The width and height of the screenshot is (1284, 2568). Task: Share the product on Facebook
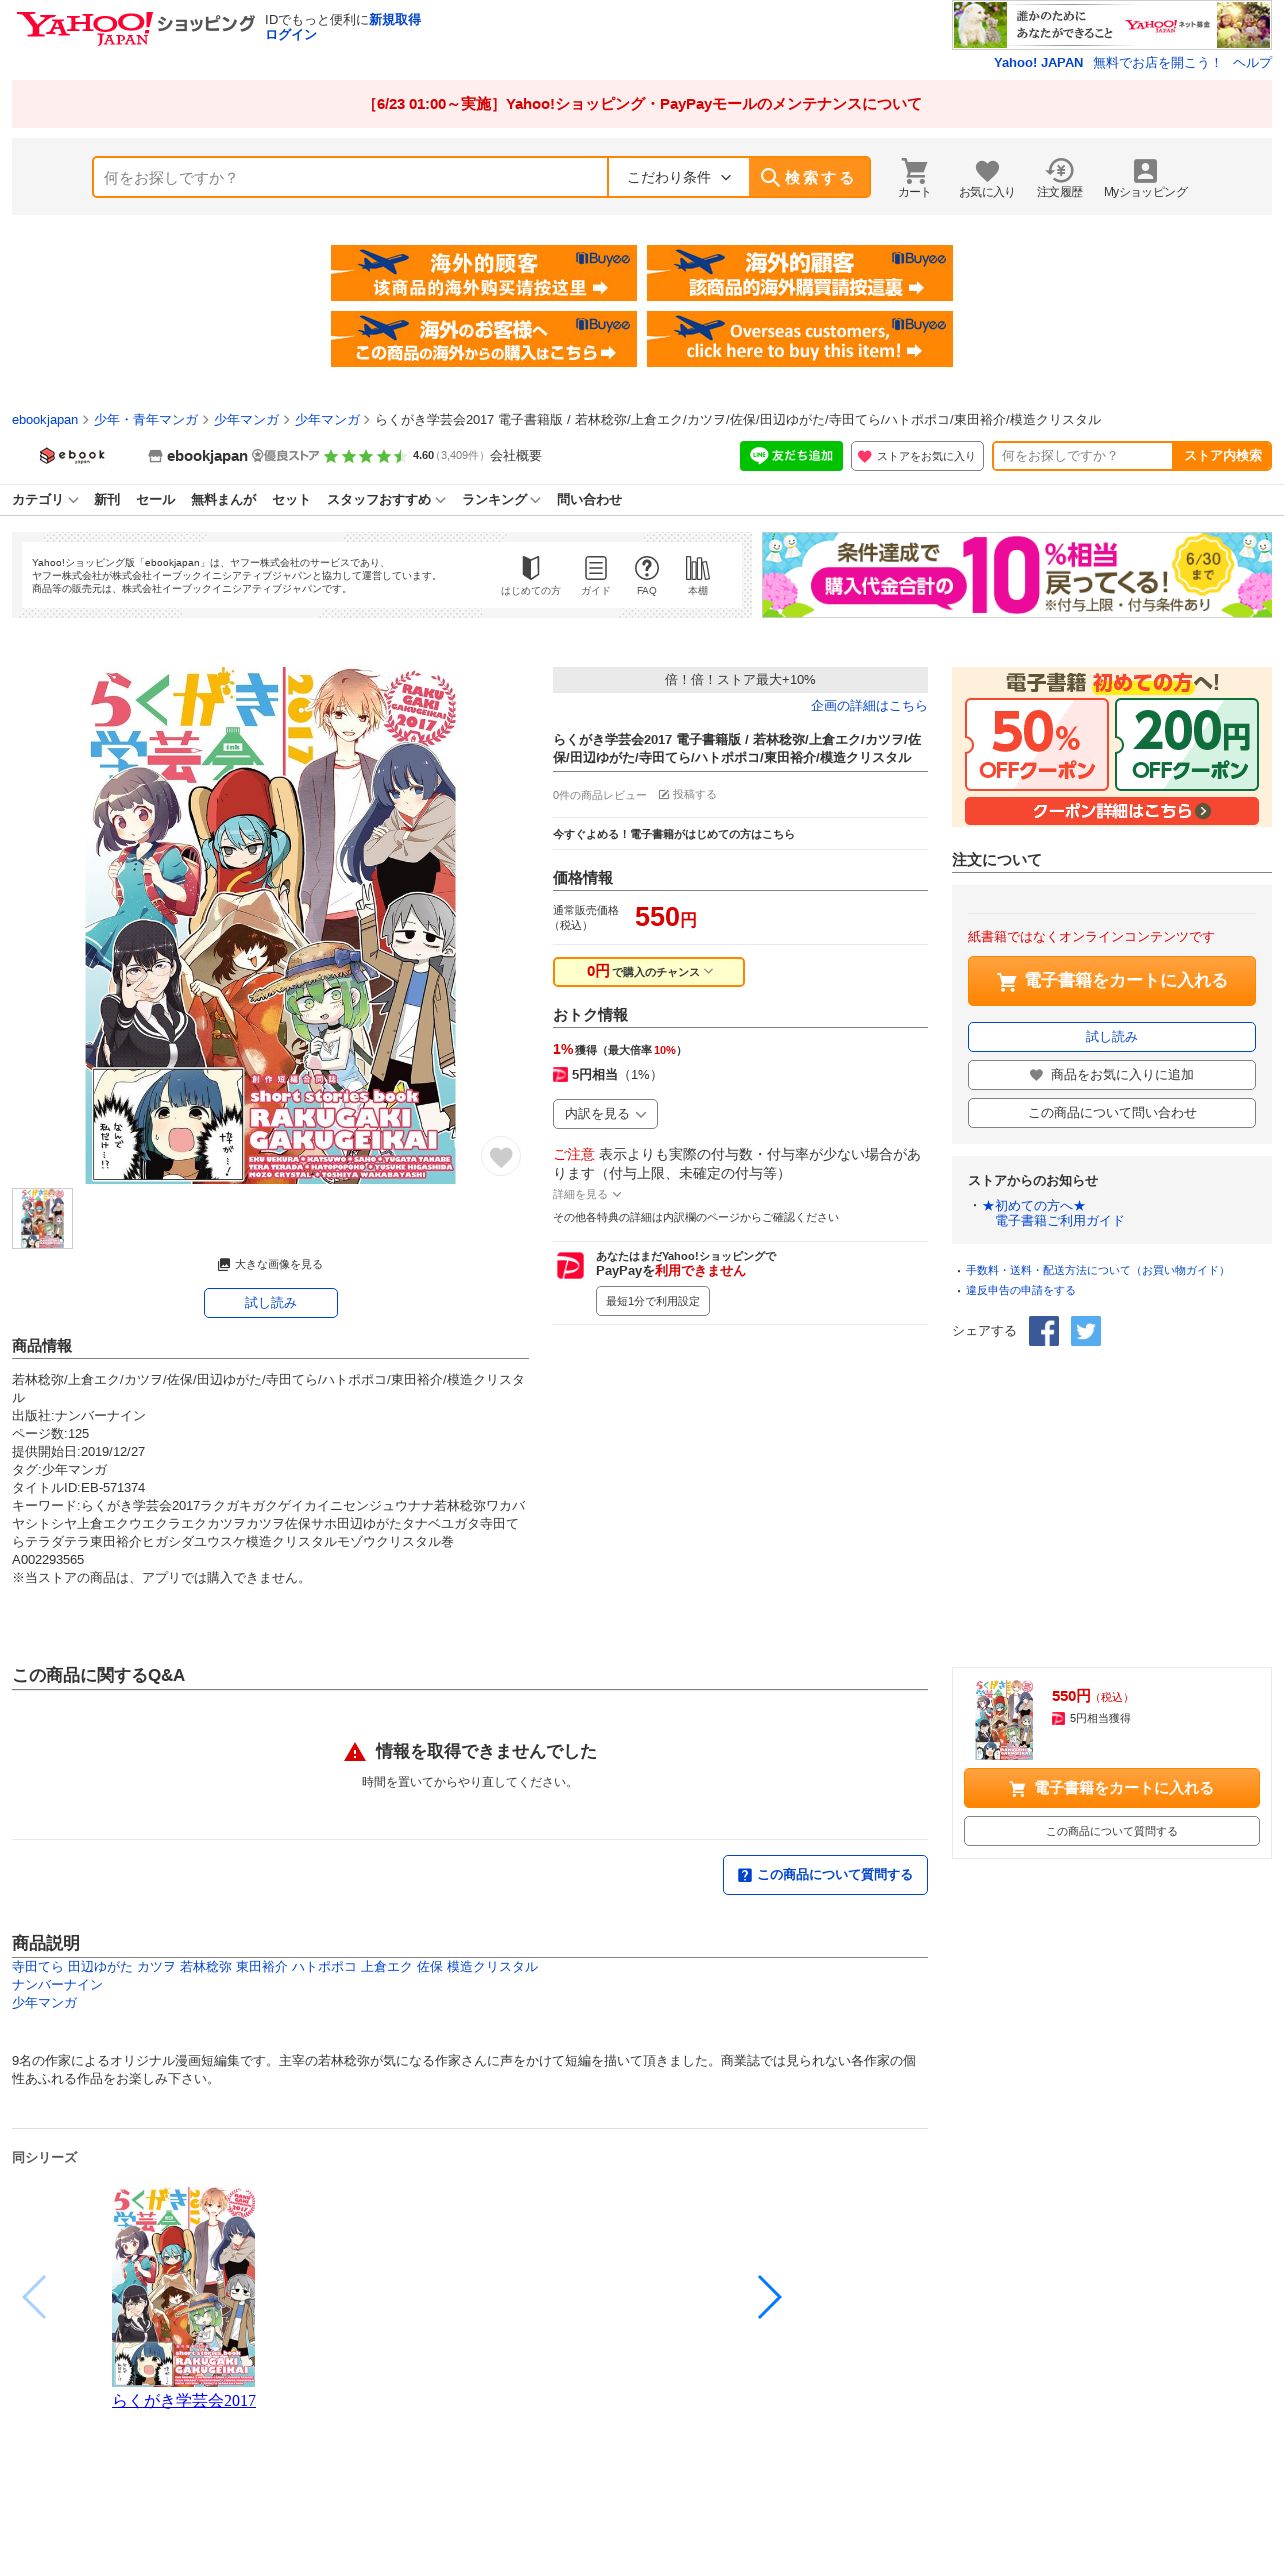1044,1331
